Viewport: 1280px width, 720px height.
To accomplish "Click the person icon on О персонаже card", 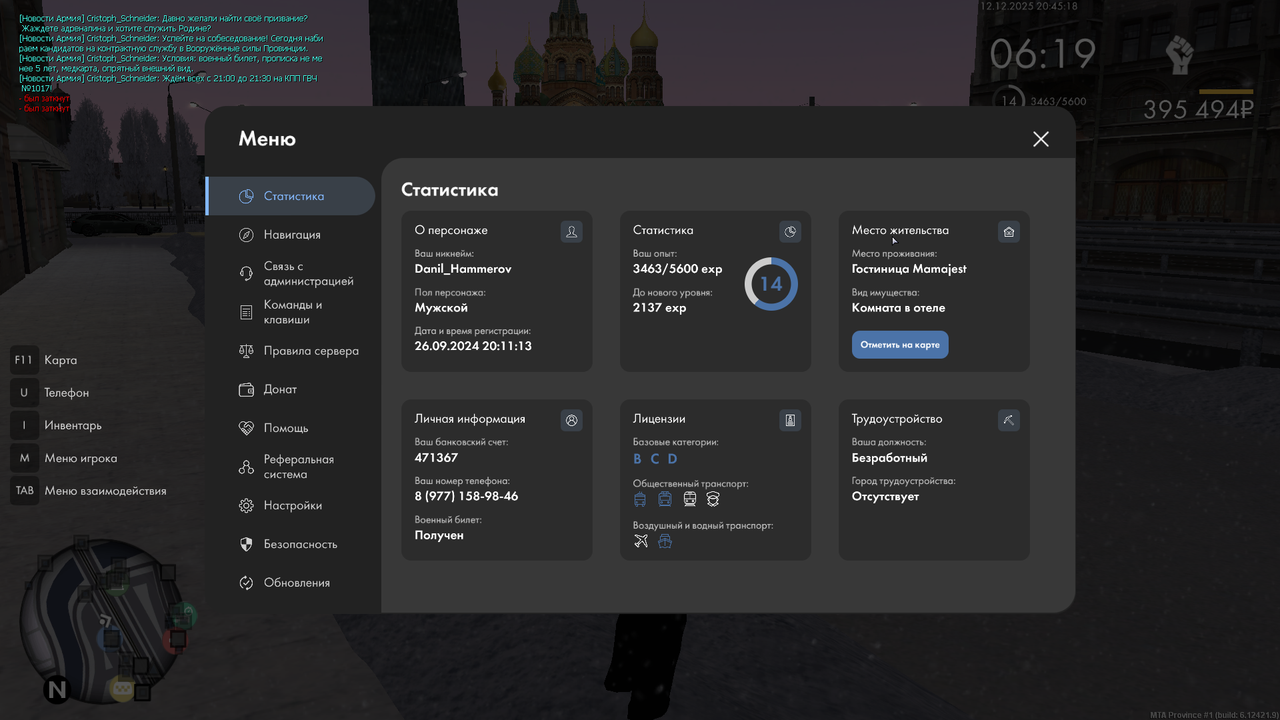I will (x=571, y=232).
